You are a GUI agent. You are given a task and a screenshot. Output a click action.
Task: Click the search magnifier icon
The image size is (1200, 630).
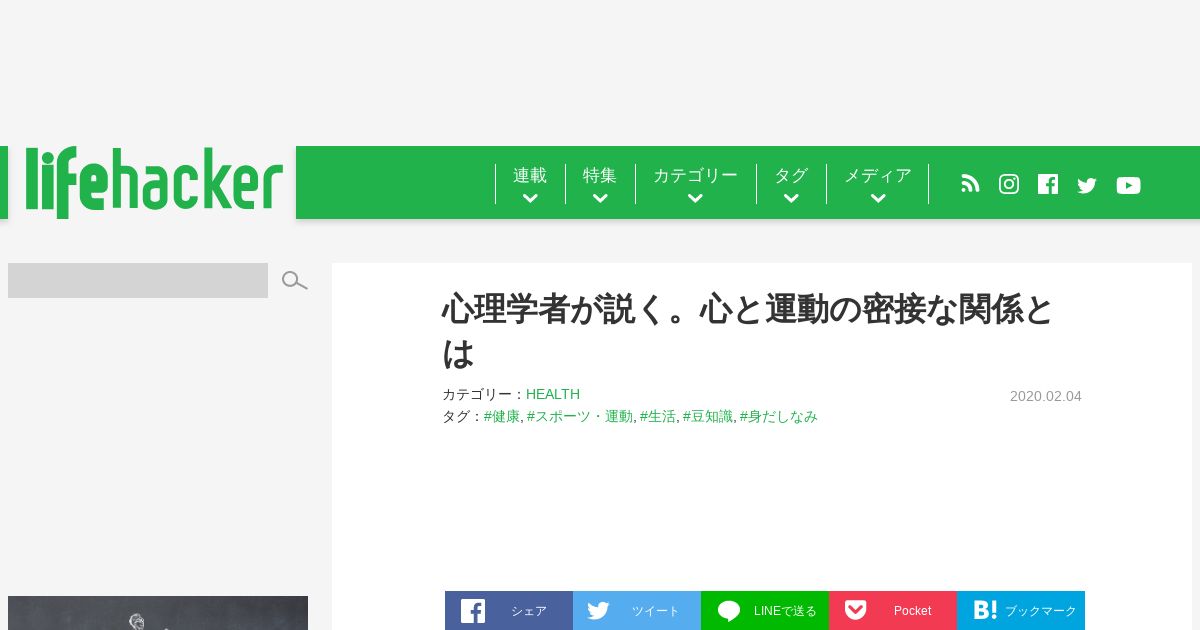click(294, 281)
